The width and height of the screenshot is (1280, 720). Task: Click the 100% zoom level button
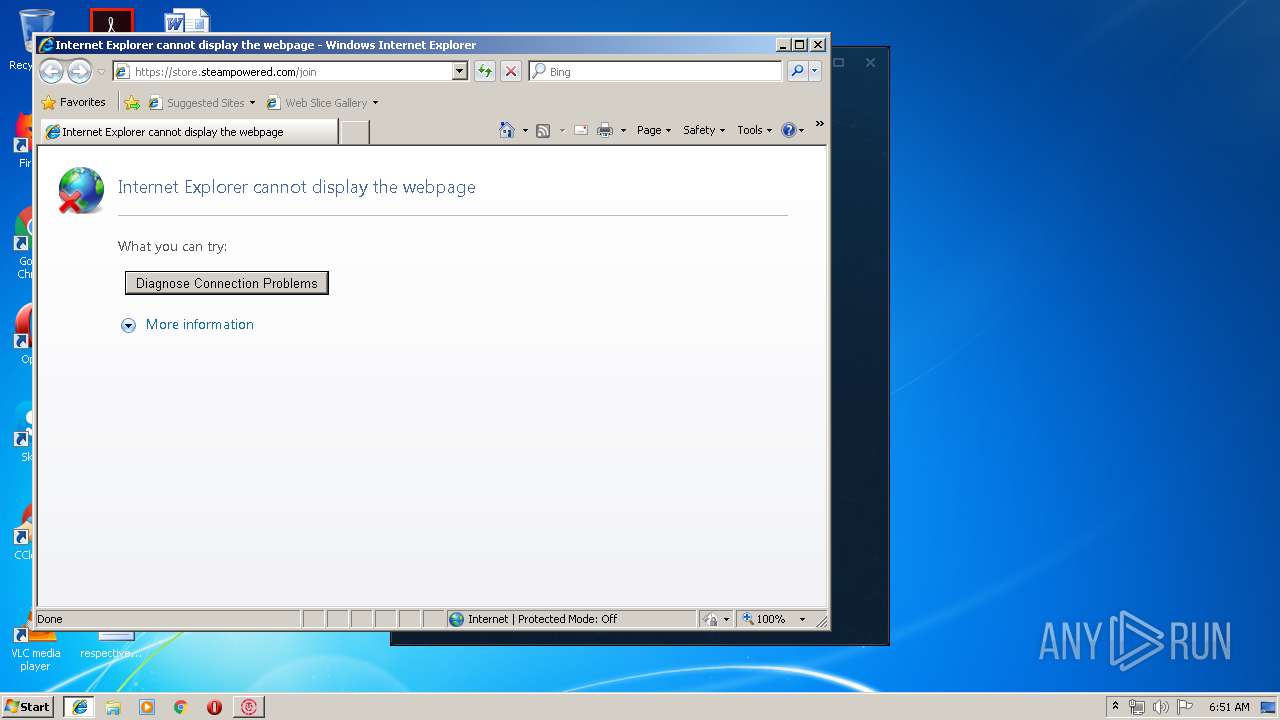click(765, 619)
